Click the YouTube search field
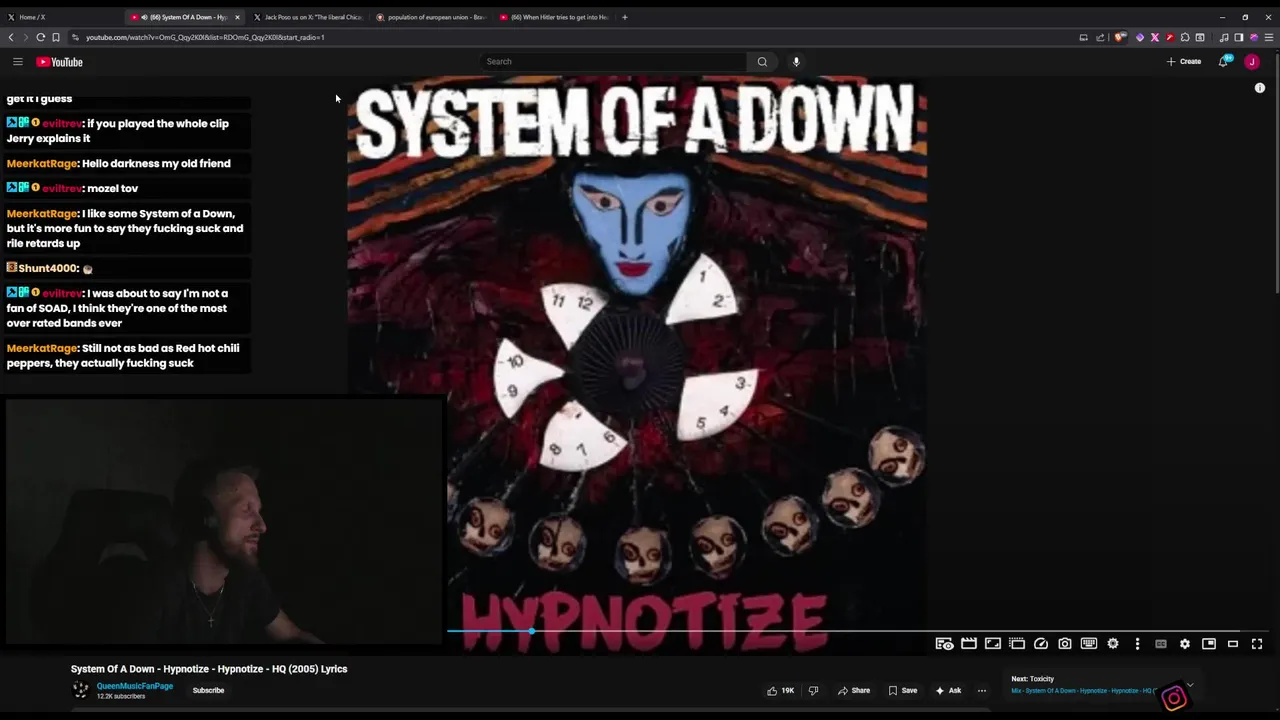Screen dimensions: 1280x720 [613, 62]
